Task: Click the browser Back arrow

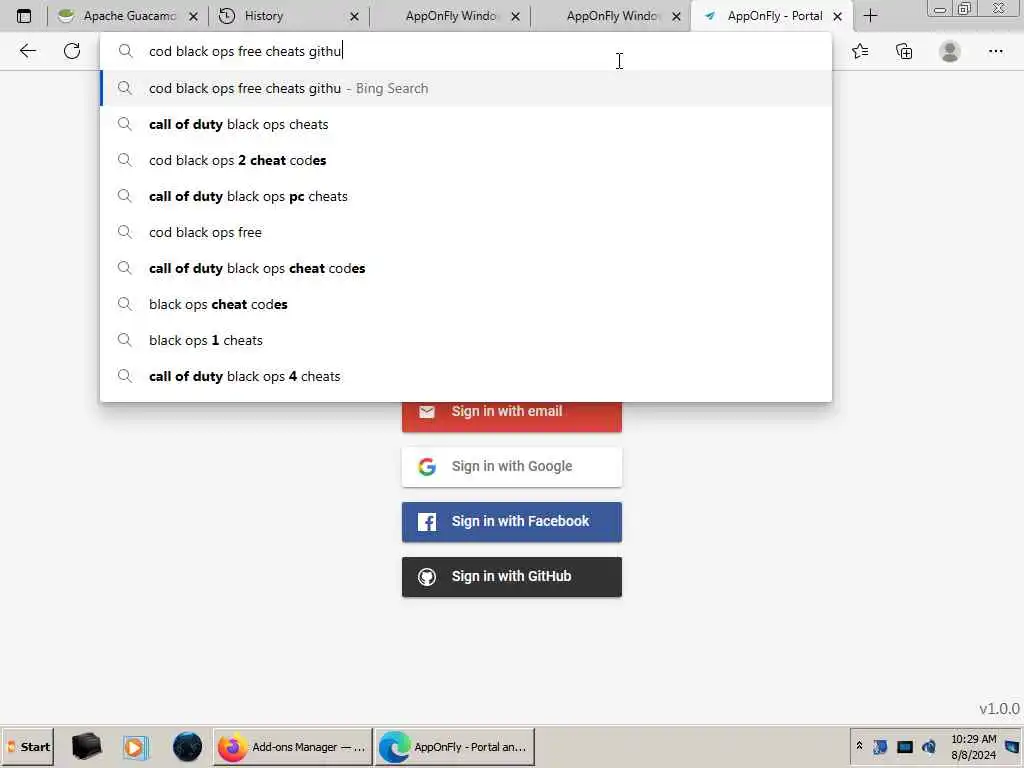Action: [27, 51]
